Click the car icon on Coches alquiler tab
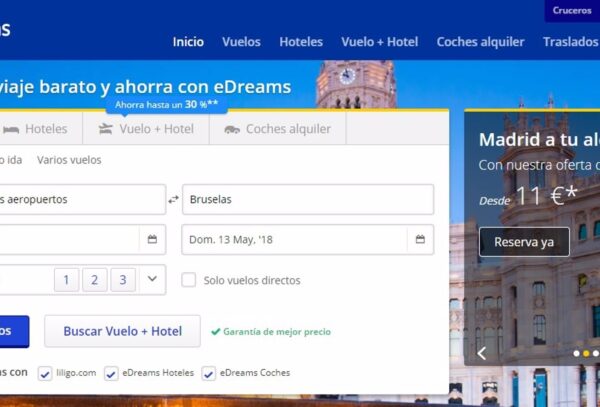 pos(232,129)
